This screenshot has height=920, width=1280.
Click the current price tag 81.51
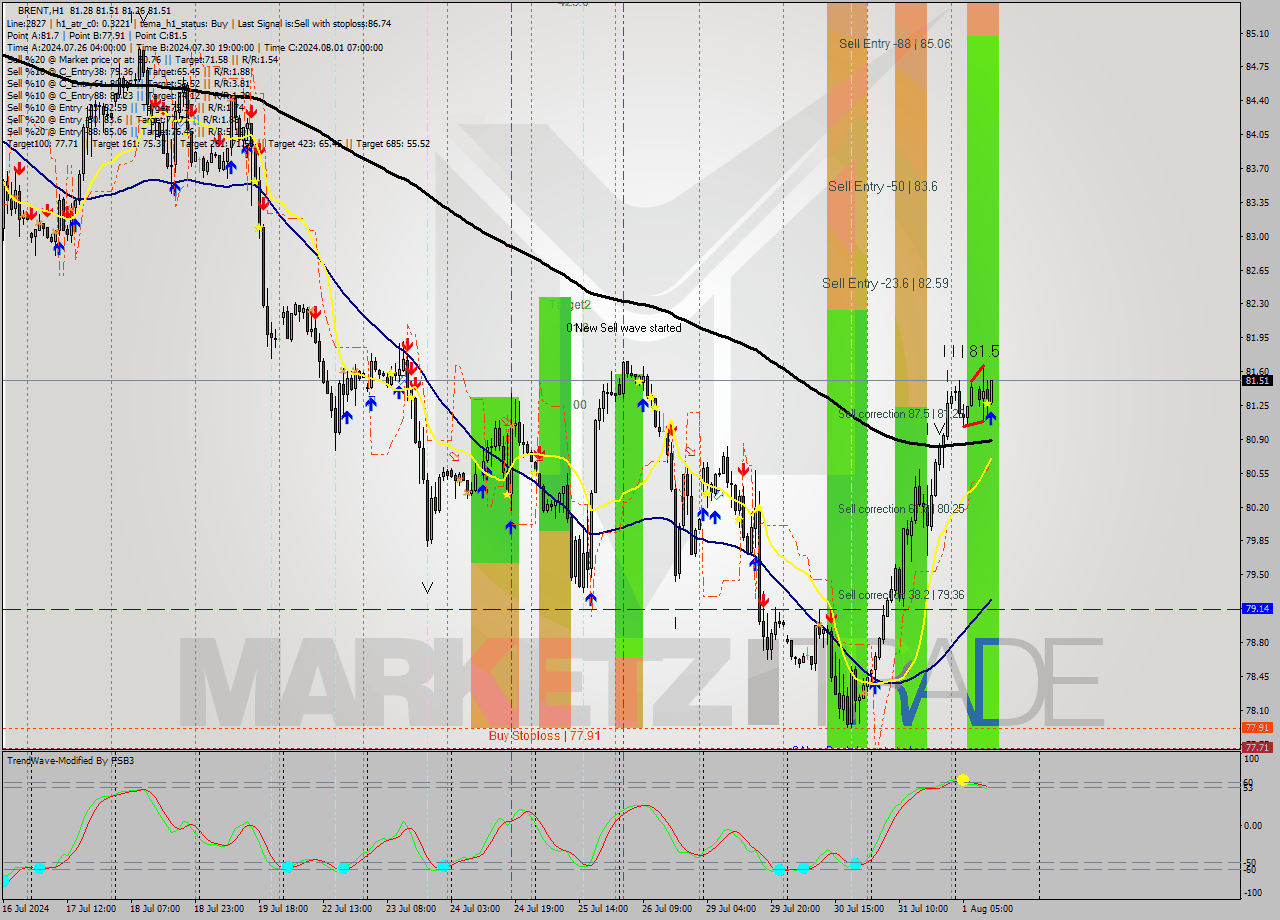click(x=1257, y=381)
